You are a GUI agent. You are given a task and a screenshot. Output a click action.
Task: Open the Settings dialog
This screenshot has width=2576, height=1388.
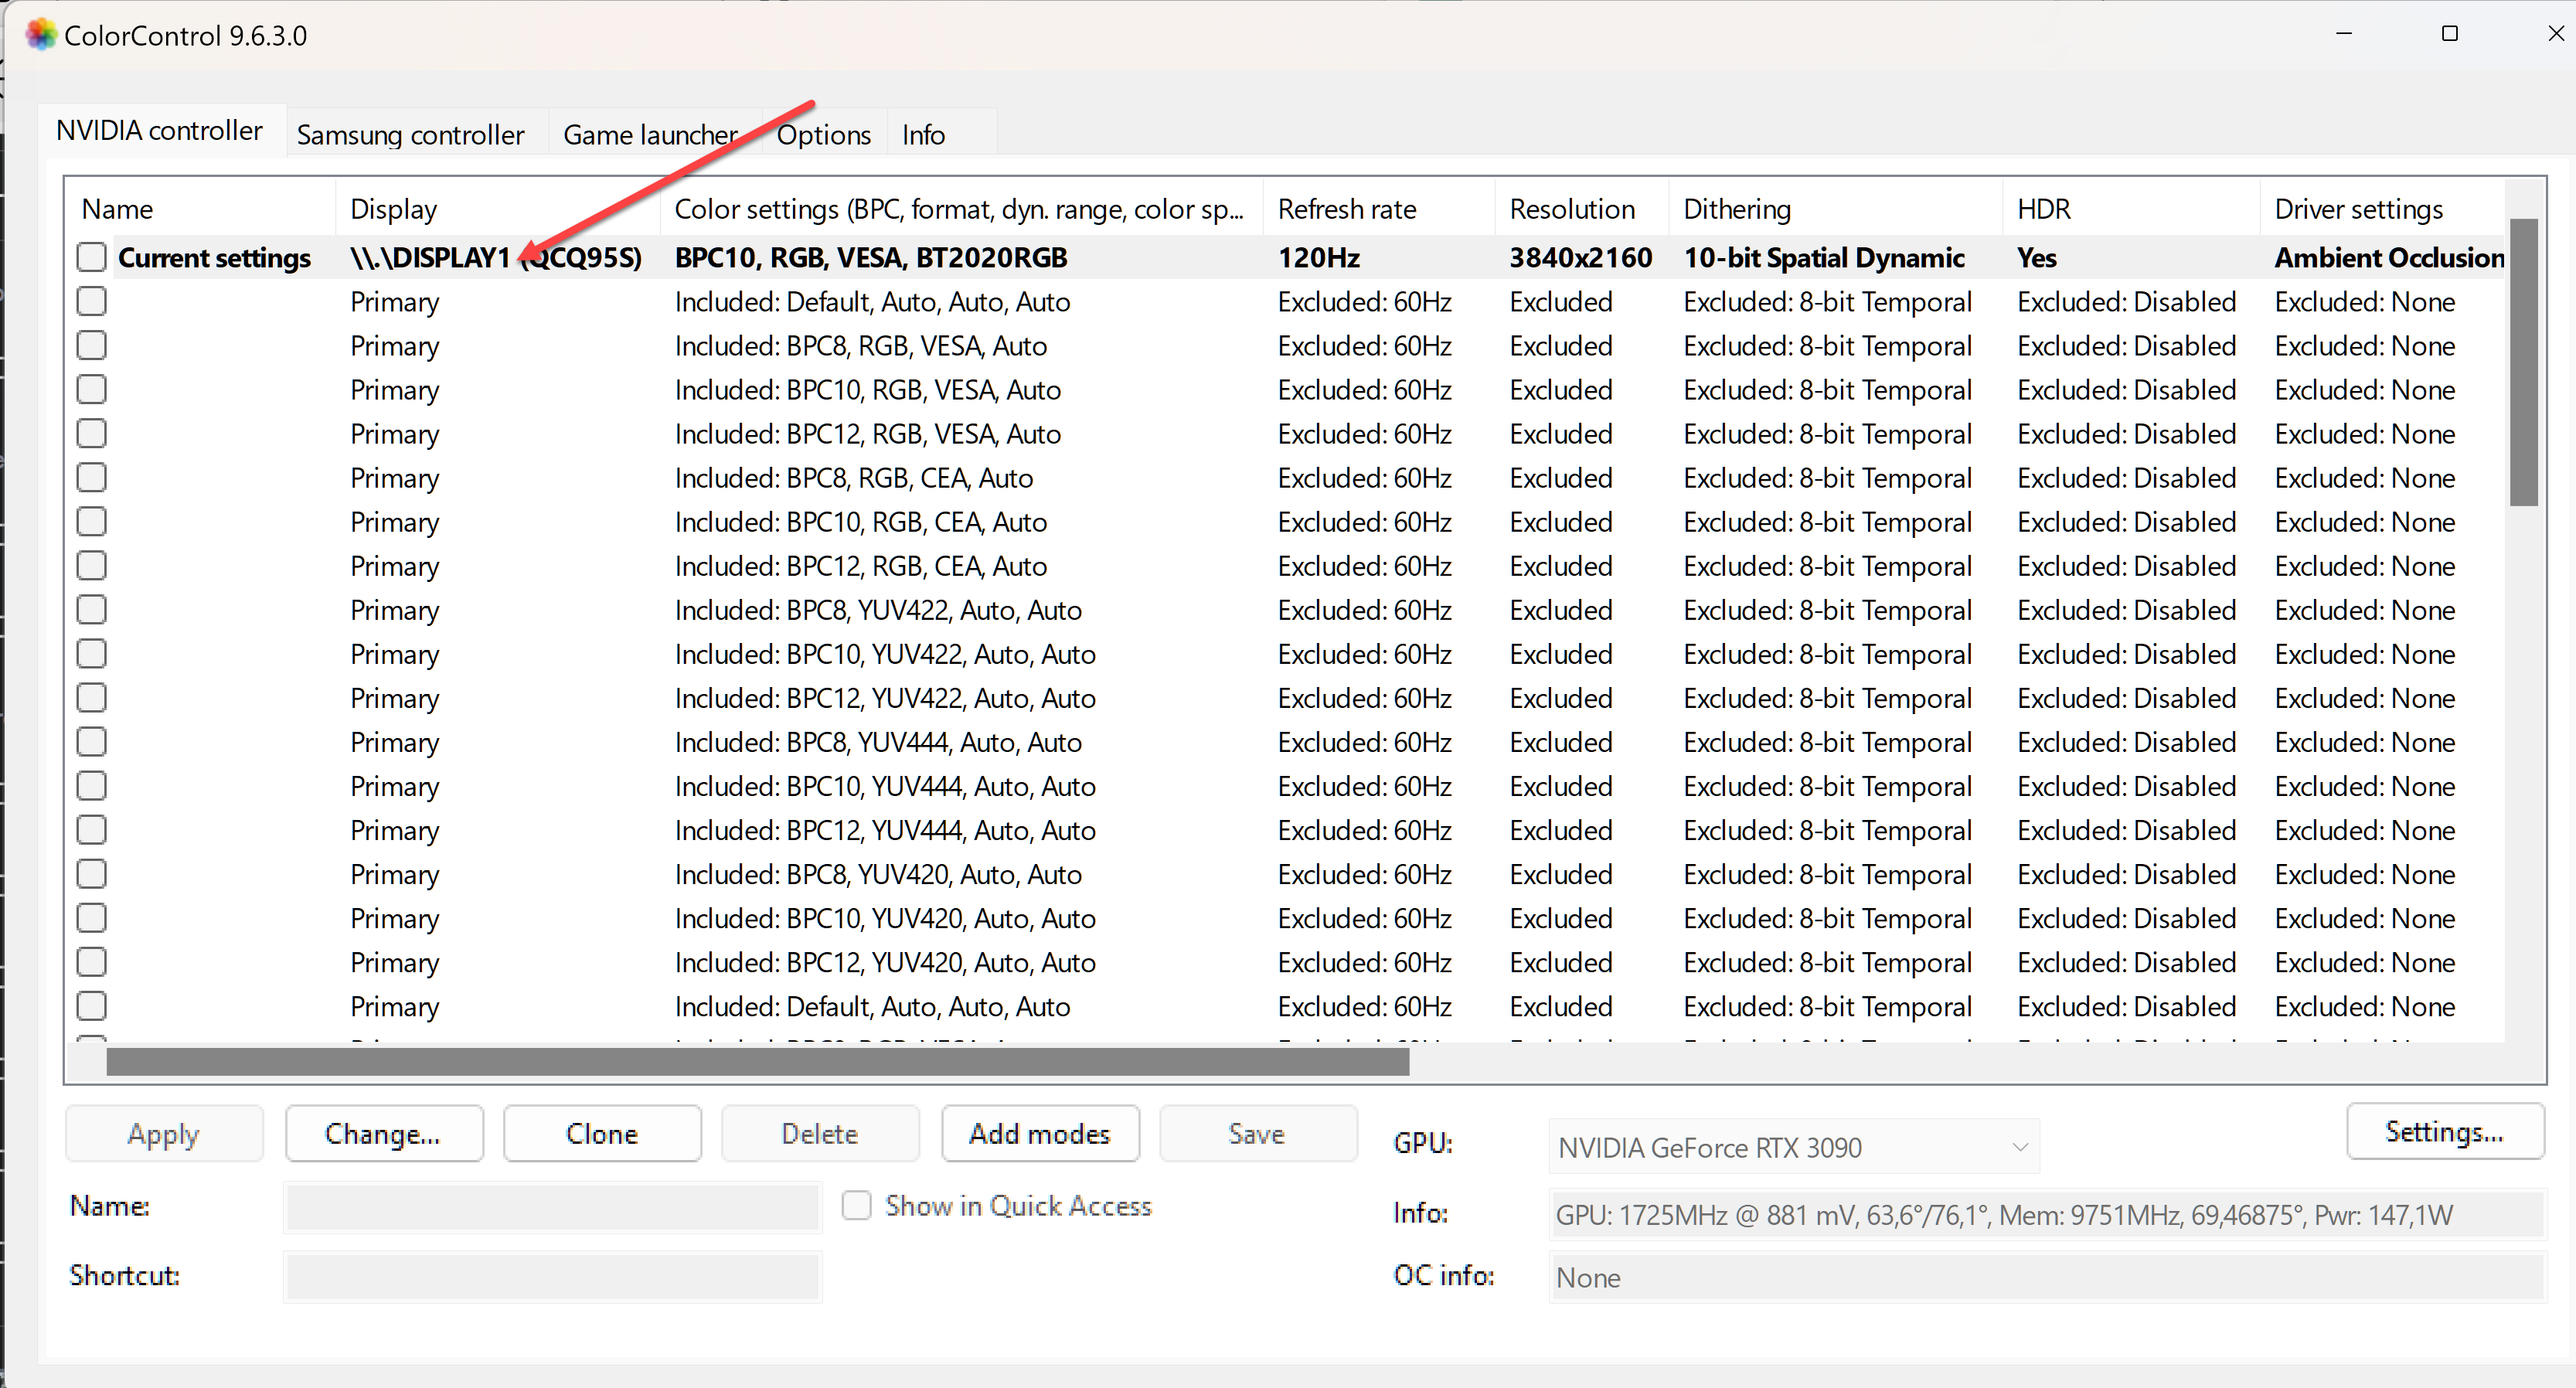(x=2444, y=1131)
